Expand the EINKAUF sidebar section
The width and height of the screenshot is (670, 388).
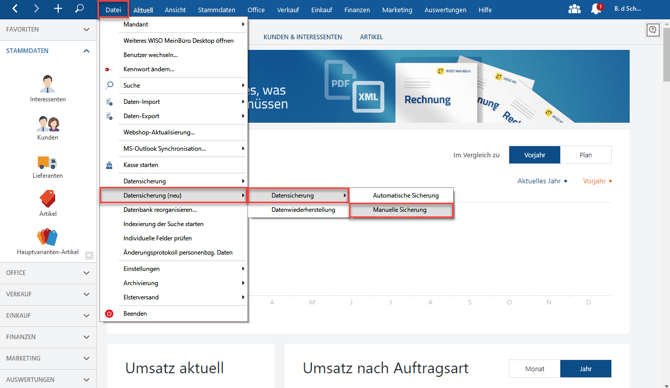[x=48, y=315]
